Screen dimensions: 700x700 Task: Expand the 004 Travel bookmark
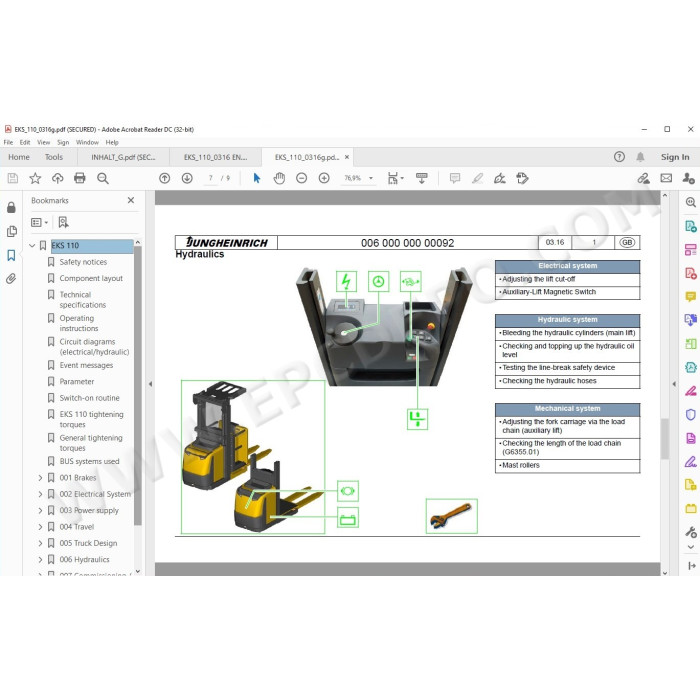click(40, 527)
